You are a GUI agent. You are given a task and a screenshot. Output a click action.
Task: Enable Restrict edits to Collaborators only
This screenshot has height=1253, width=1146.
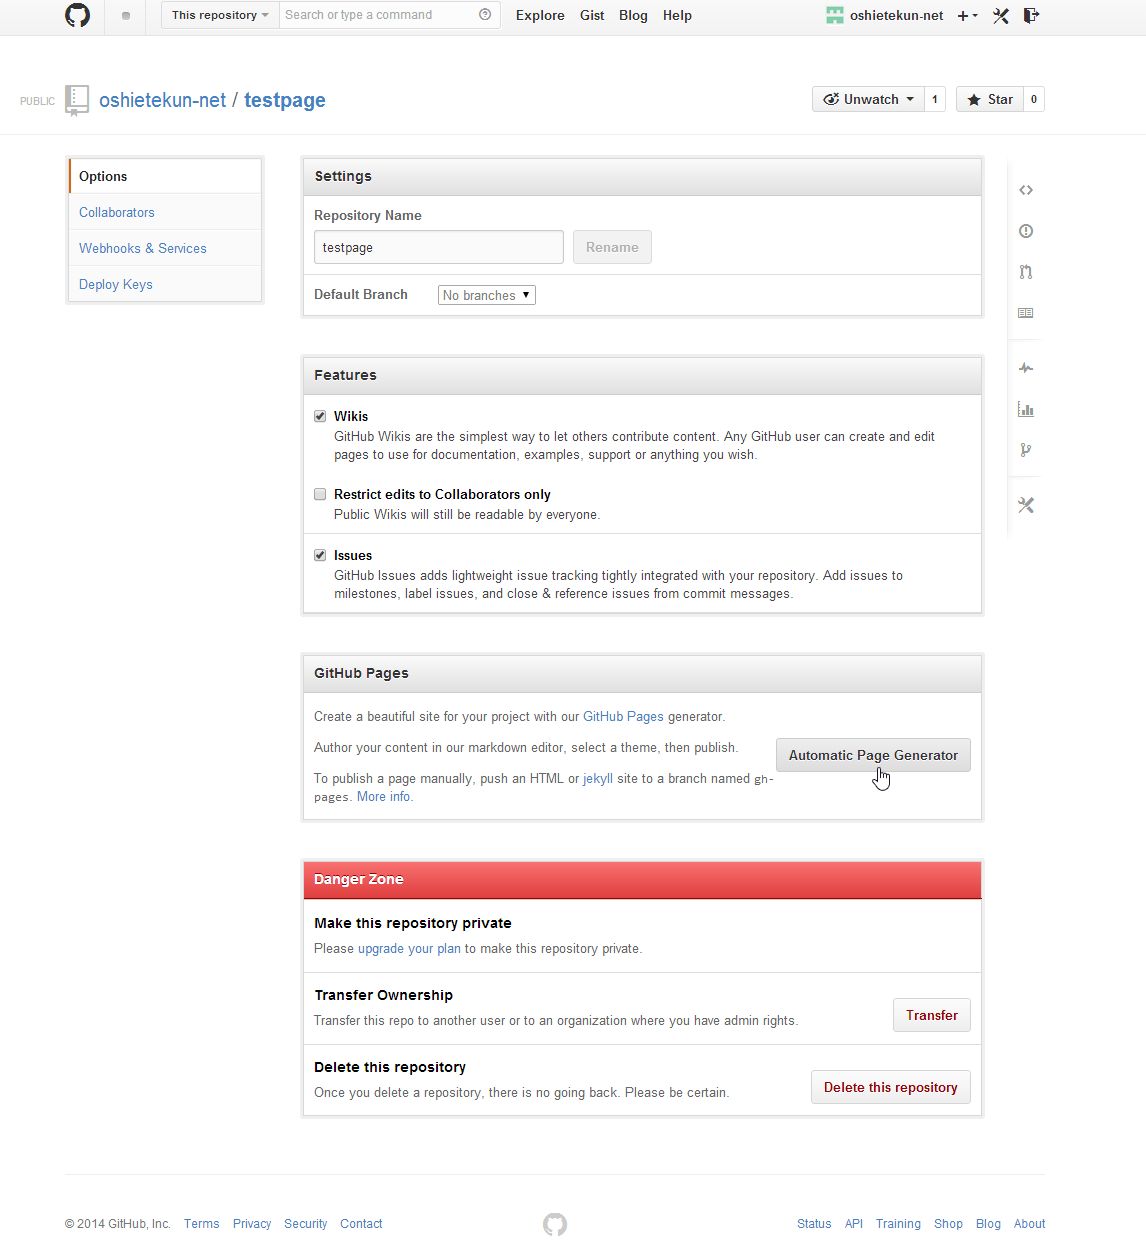tap(320, 494)
